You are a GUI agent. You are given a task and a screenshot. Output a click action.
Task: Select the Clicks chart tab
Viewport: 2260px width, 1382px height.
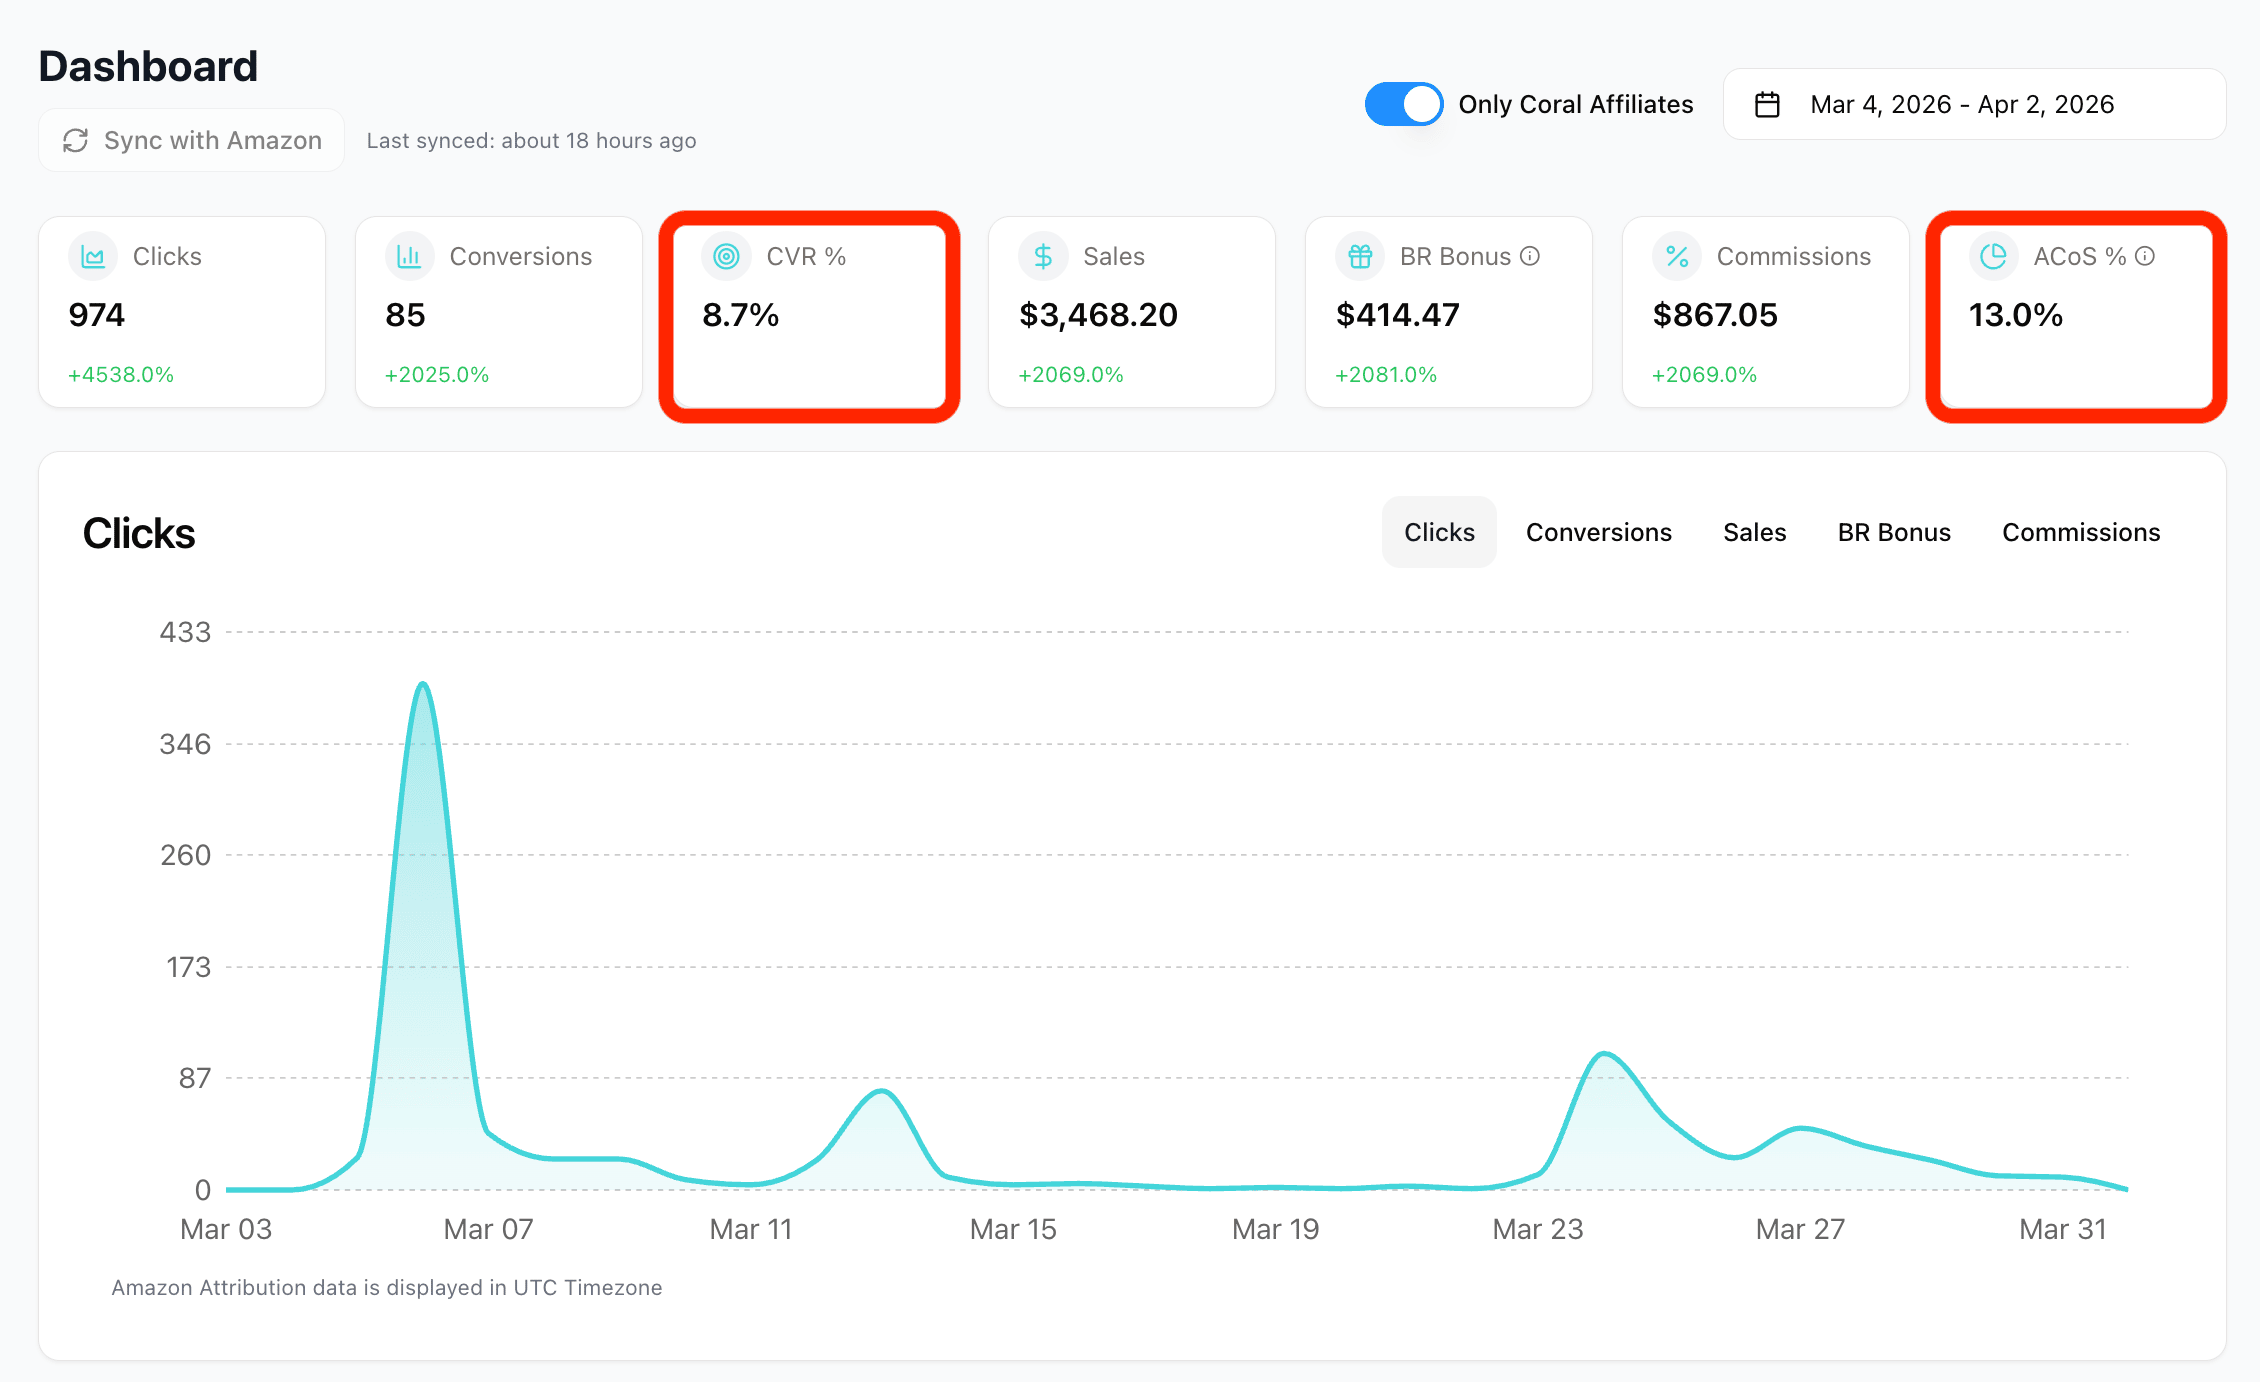click(1439, 532)
